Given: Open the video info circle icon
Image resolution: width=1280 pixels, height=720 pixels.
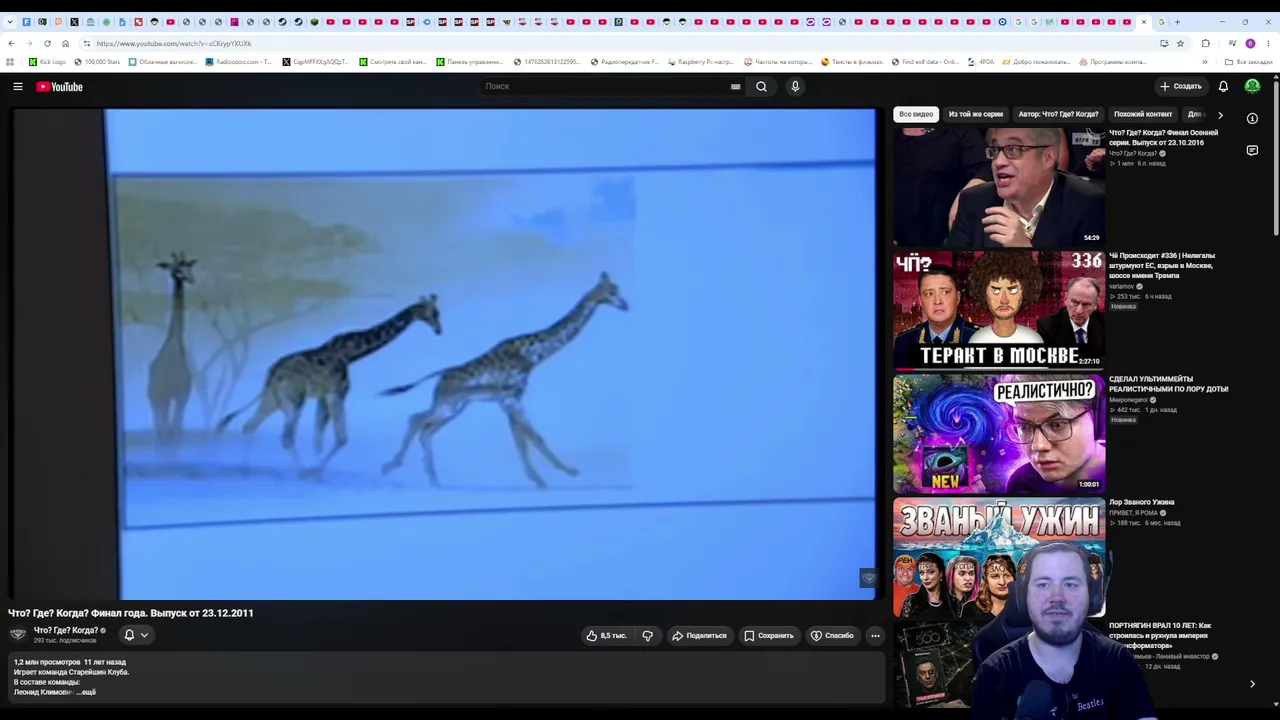Looking at the screenshot, I should [x=1252, y=118].
